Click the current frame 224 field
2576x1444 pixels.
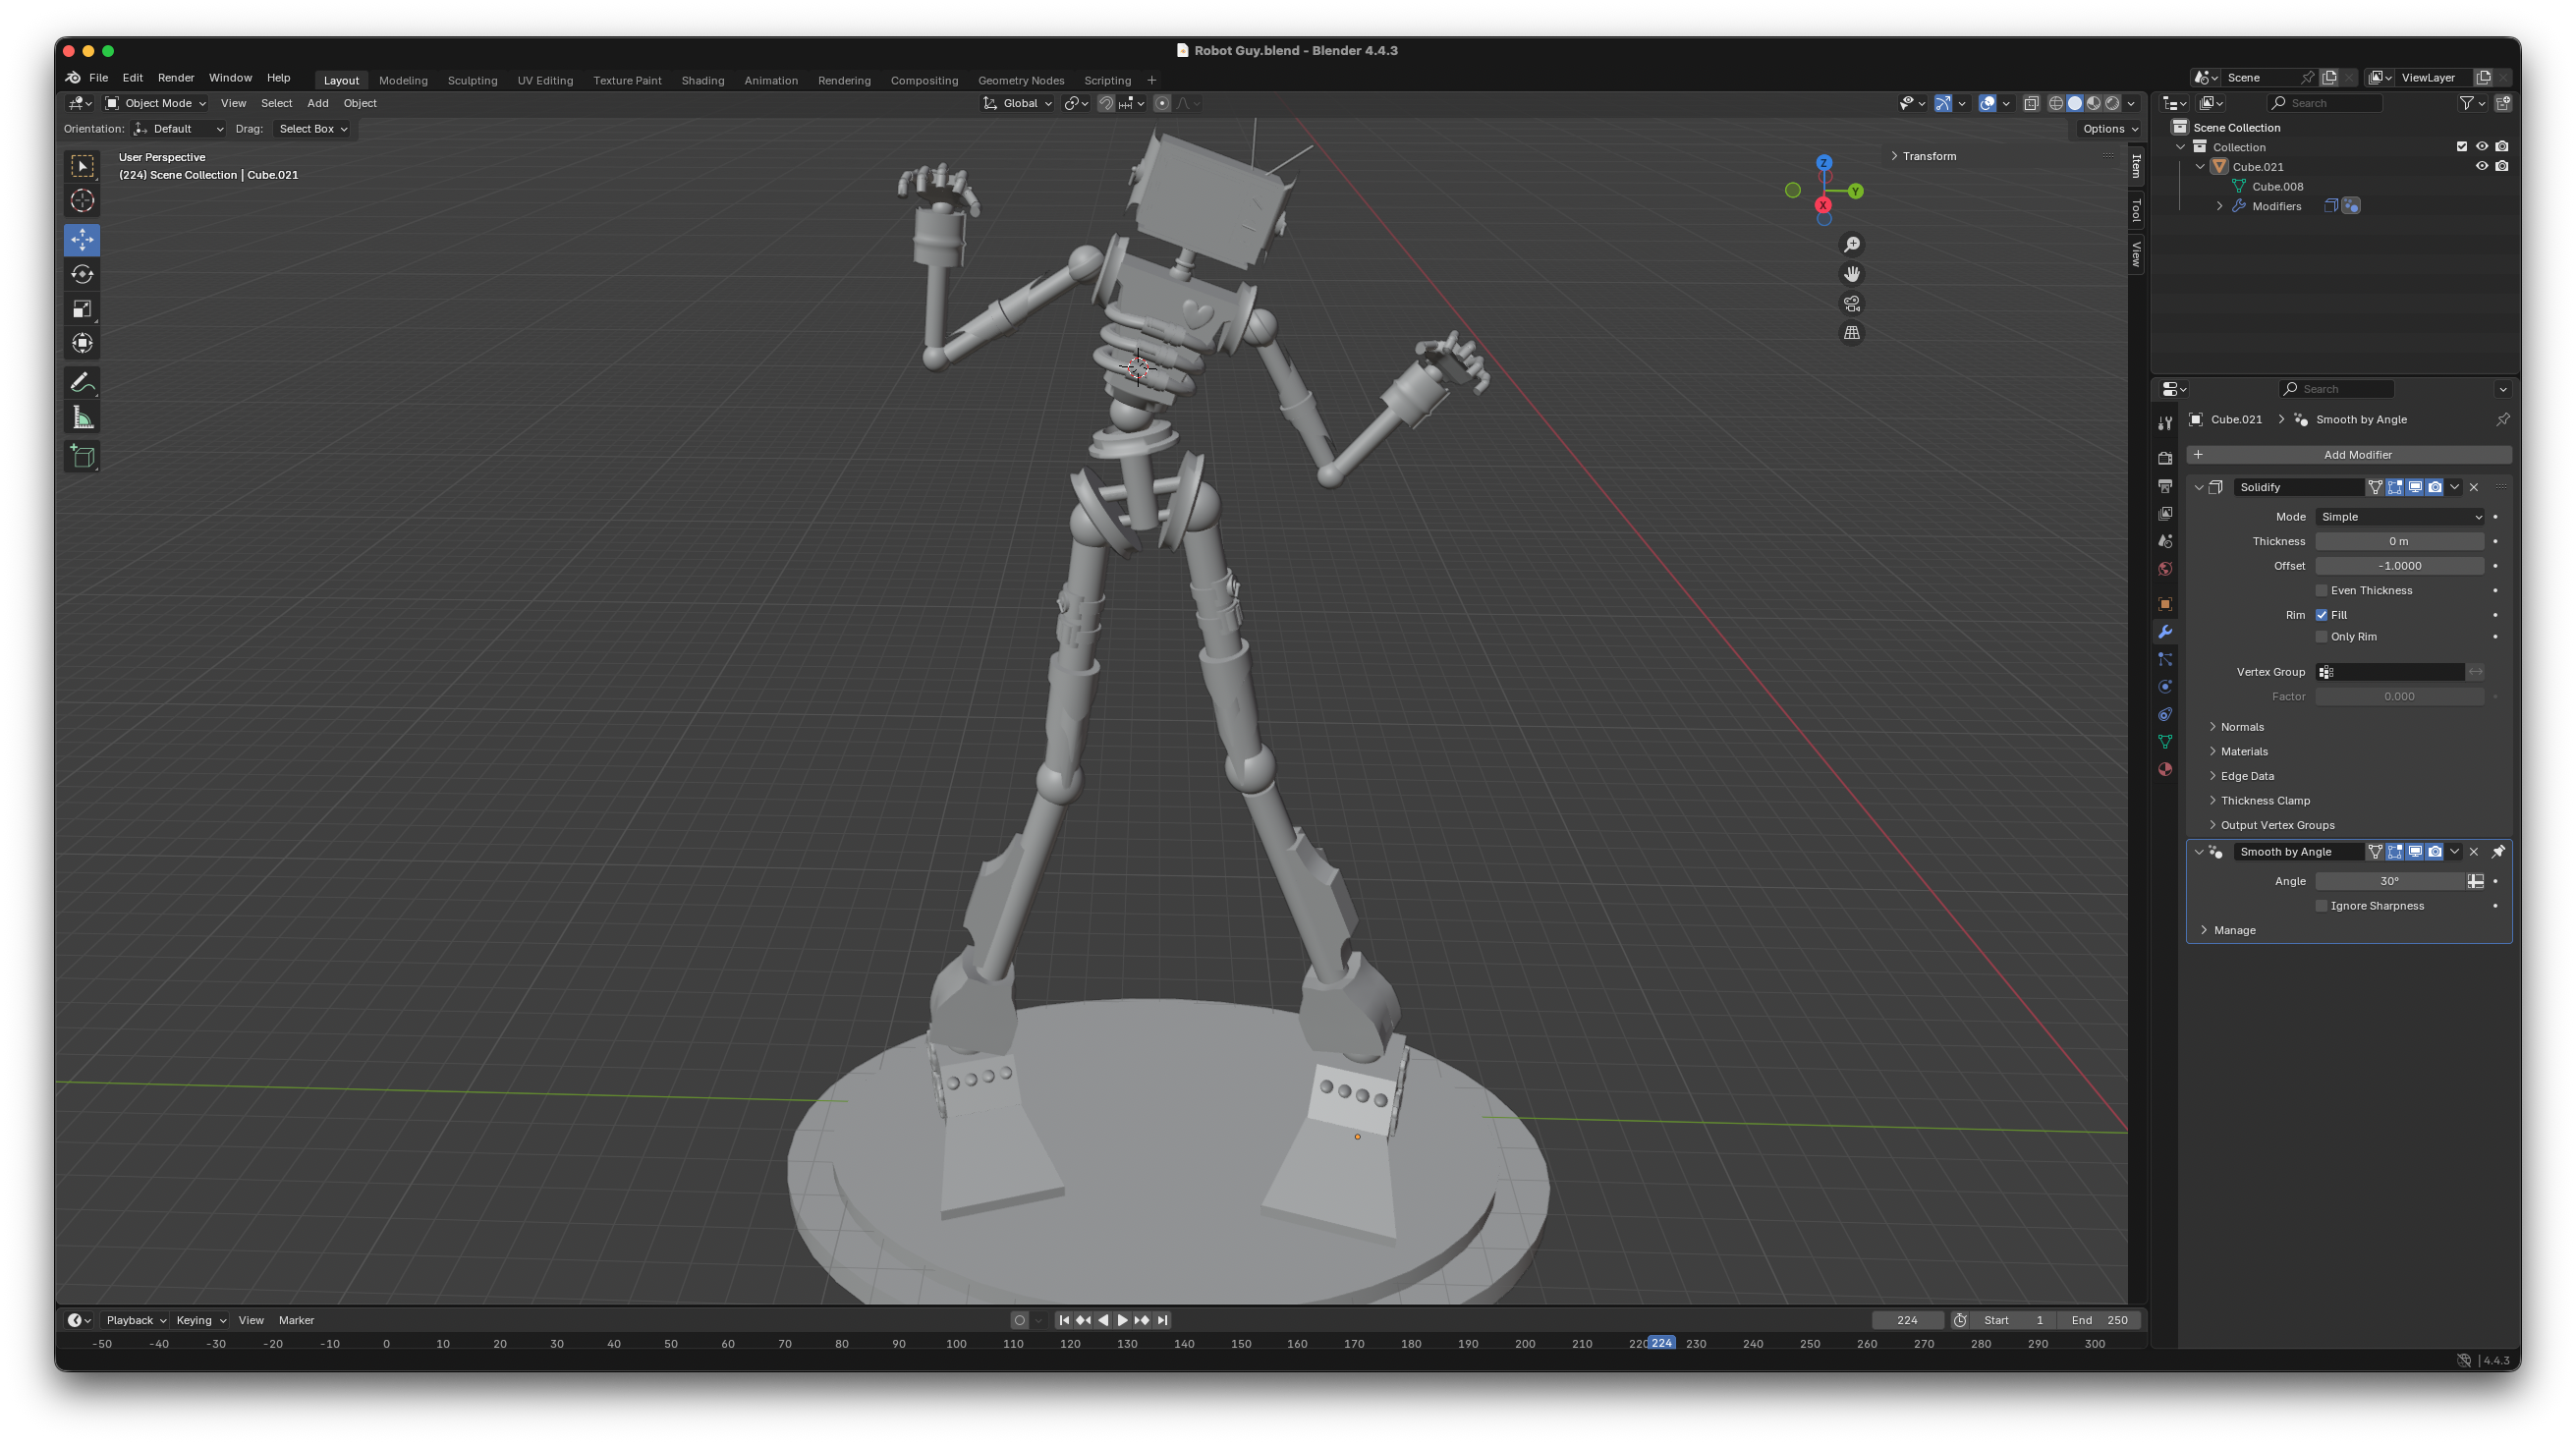tap(1907, 1321)
